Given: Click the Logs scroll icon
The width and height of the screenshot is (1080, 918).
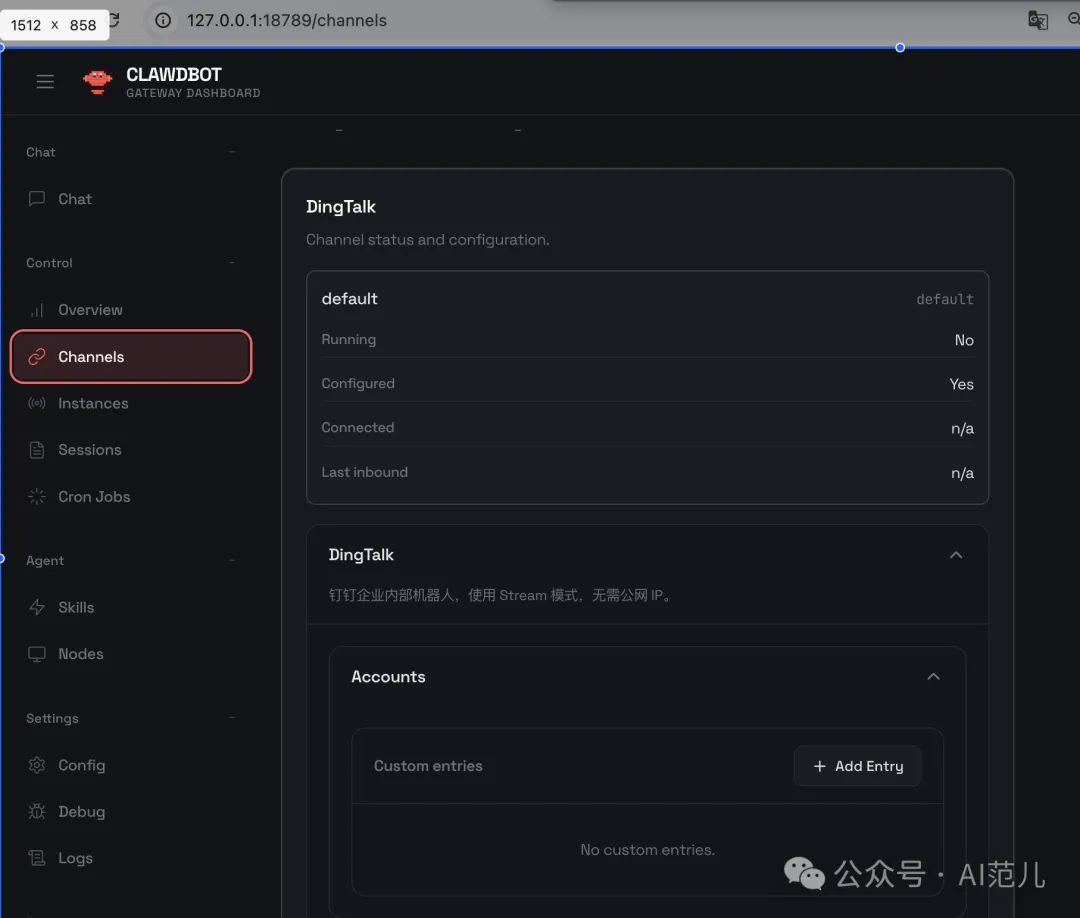Looking at the screenshot, I should tap(37, 858).
